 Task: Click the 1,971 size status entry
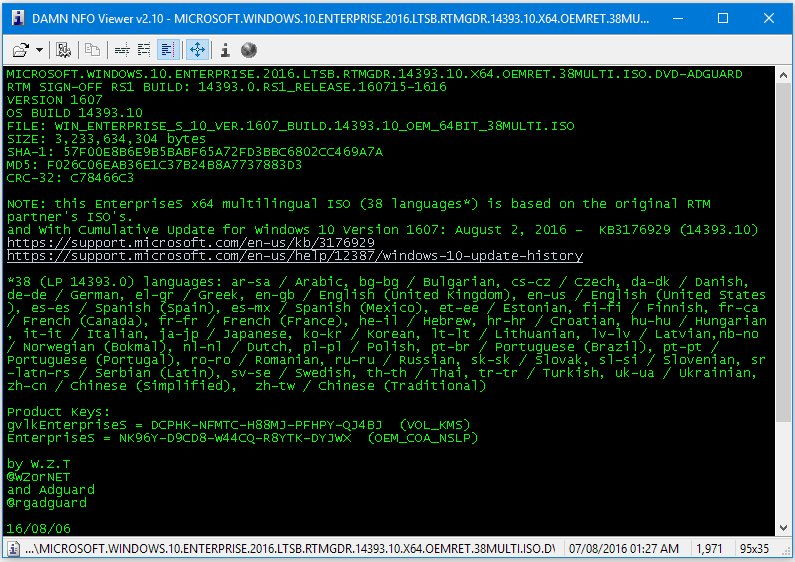pyautogui.click(x=709, y=549)
